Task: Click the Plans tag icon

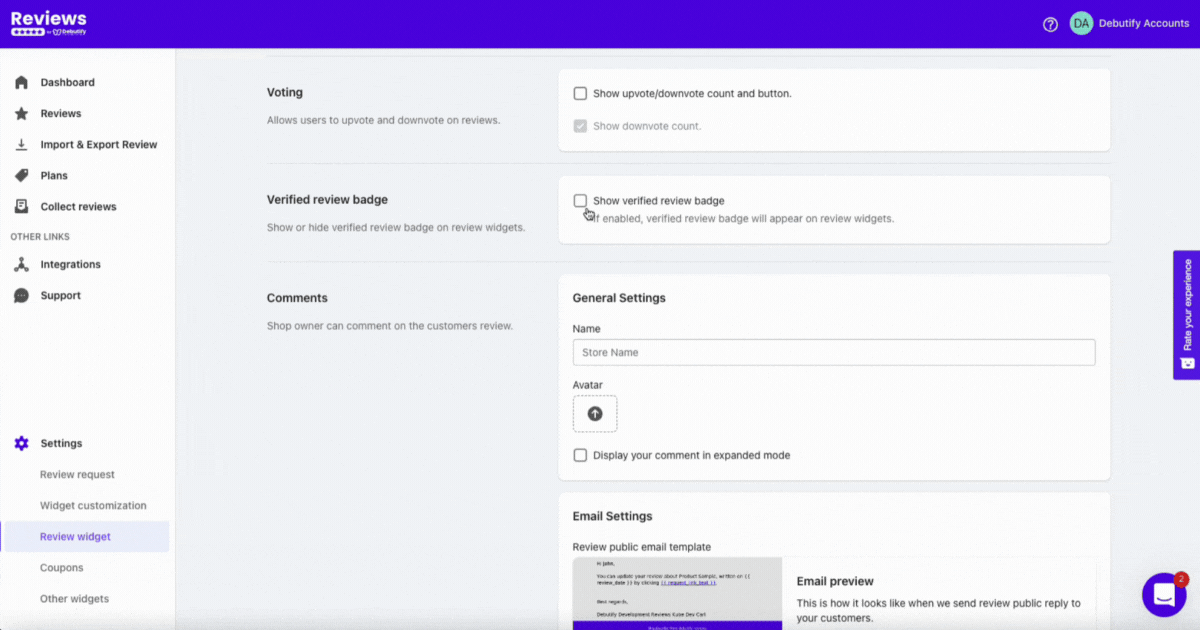Action: click(x=21, y=175)
